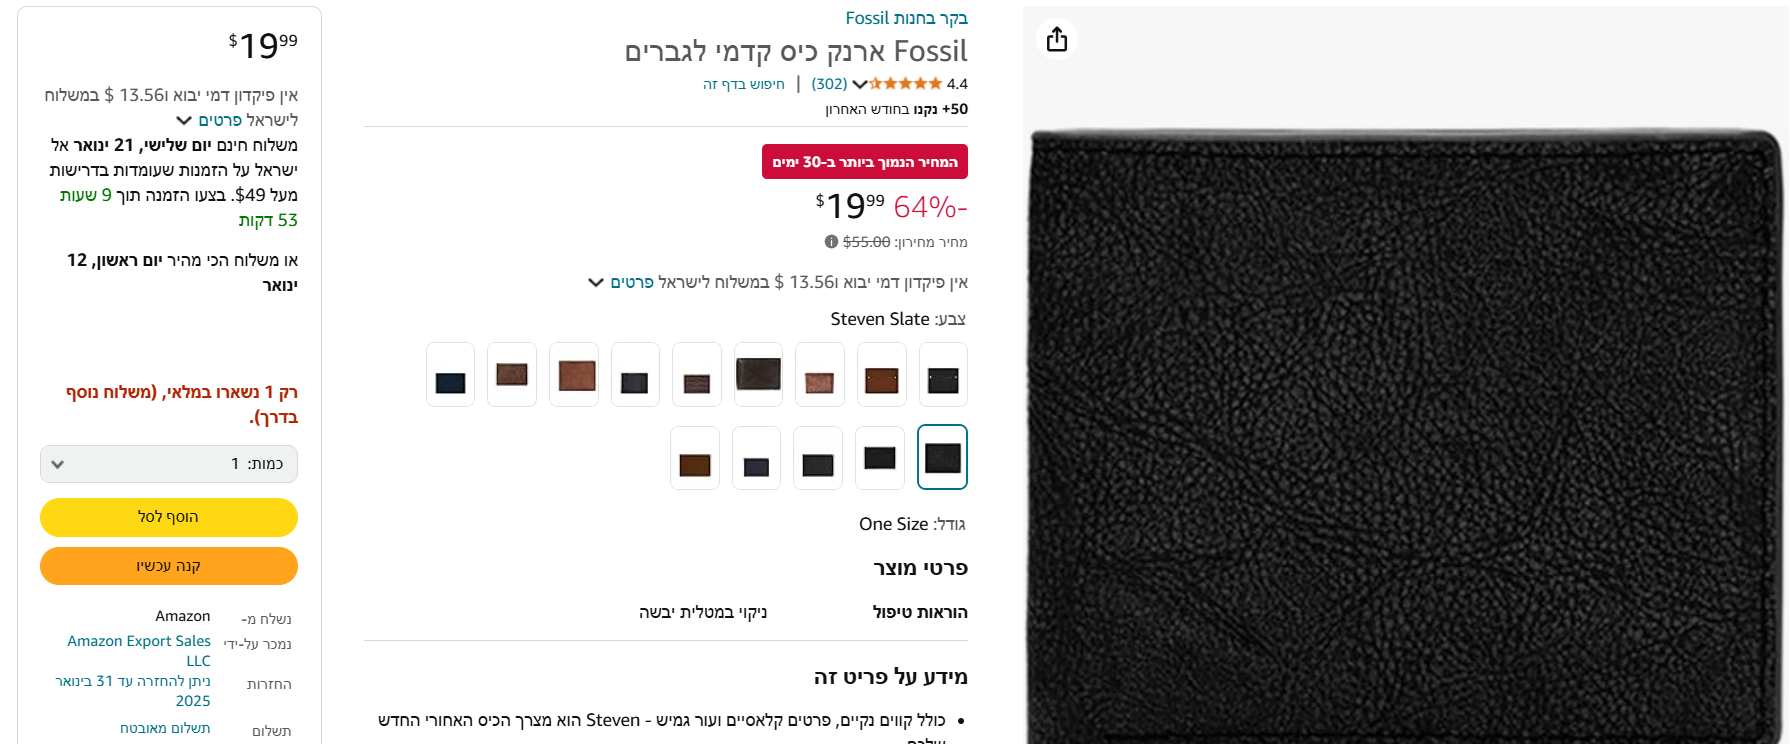Click the info icon beside the $55.00 list price
Image resolution: width=1790 pixels, height=744 pixels.
click(x=831, y=241)
